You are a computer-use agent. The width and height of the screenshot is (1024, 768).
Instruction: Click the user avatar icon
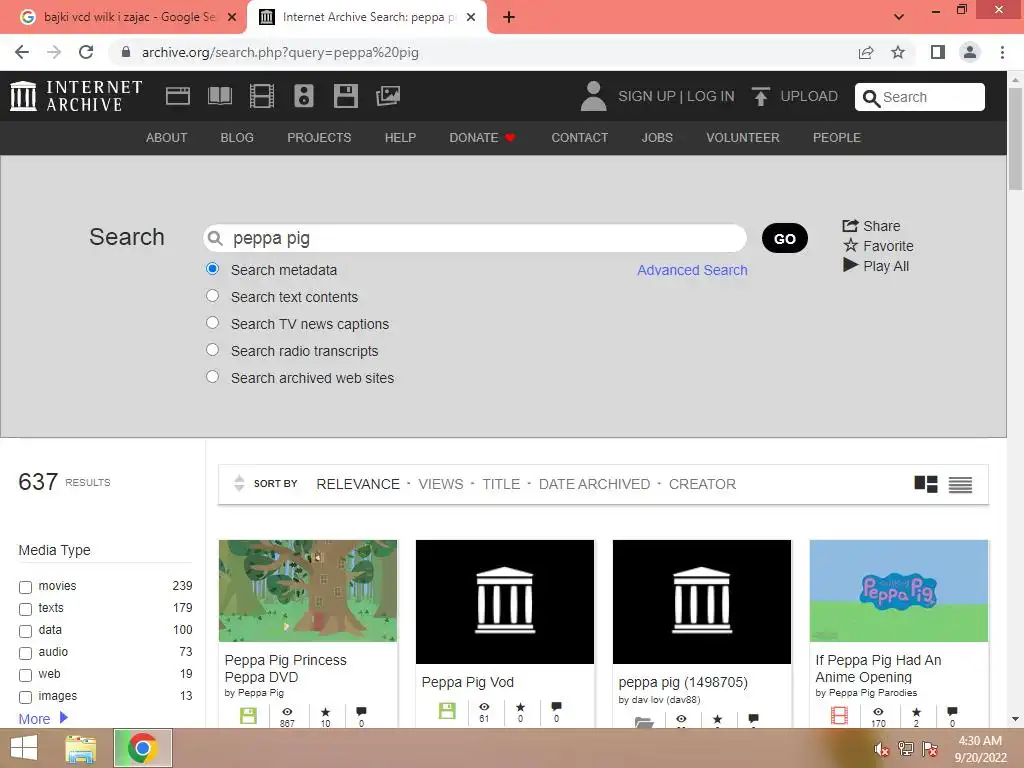click(594, 96)
